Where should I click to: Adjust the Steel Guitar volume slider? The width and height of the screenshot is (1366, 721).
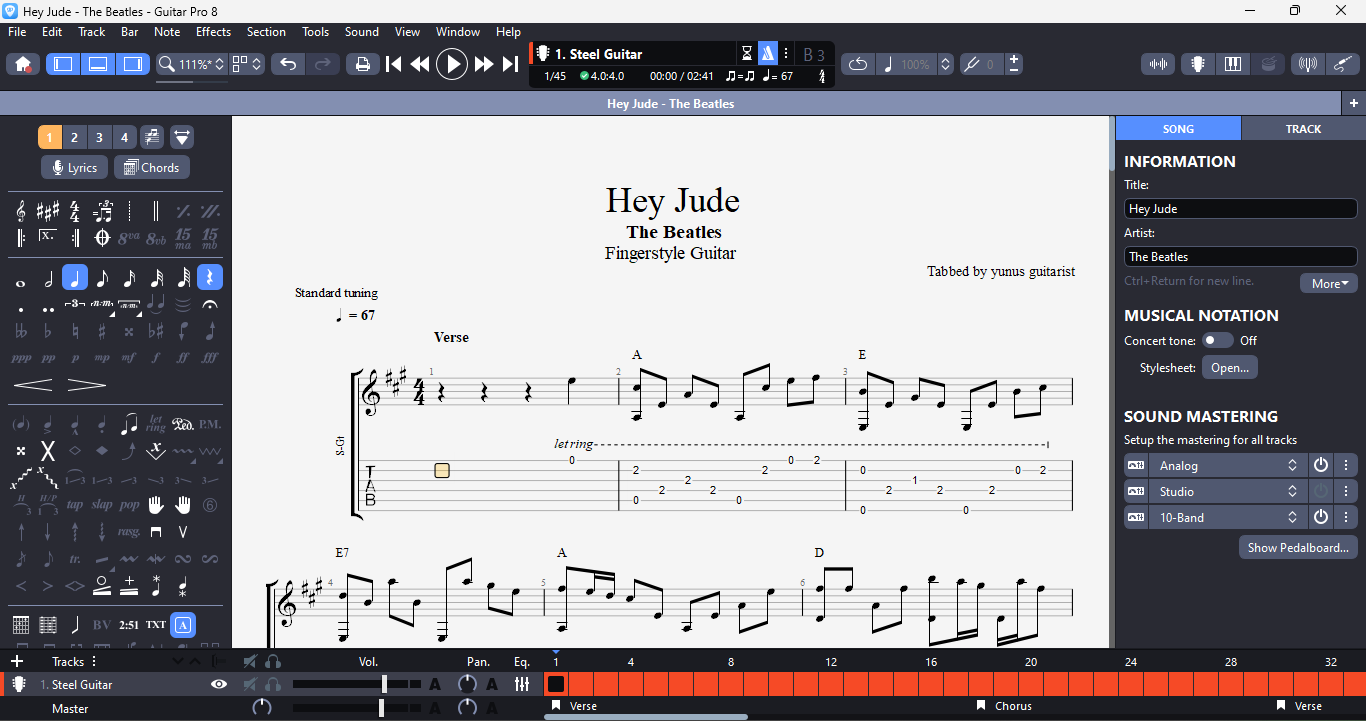357,684
